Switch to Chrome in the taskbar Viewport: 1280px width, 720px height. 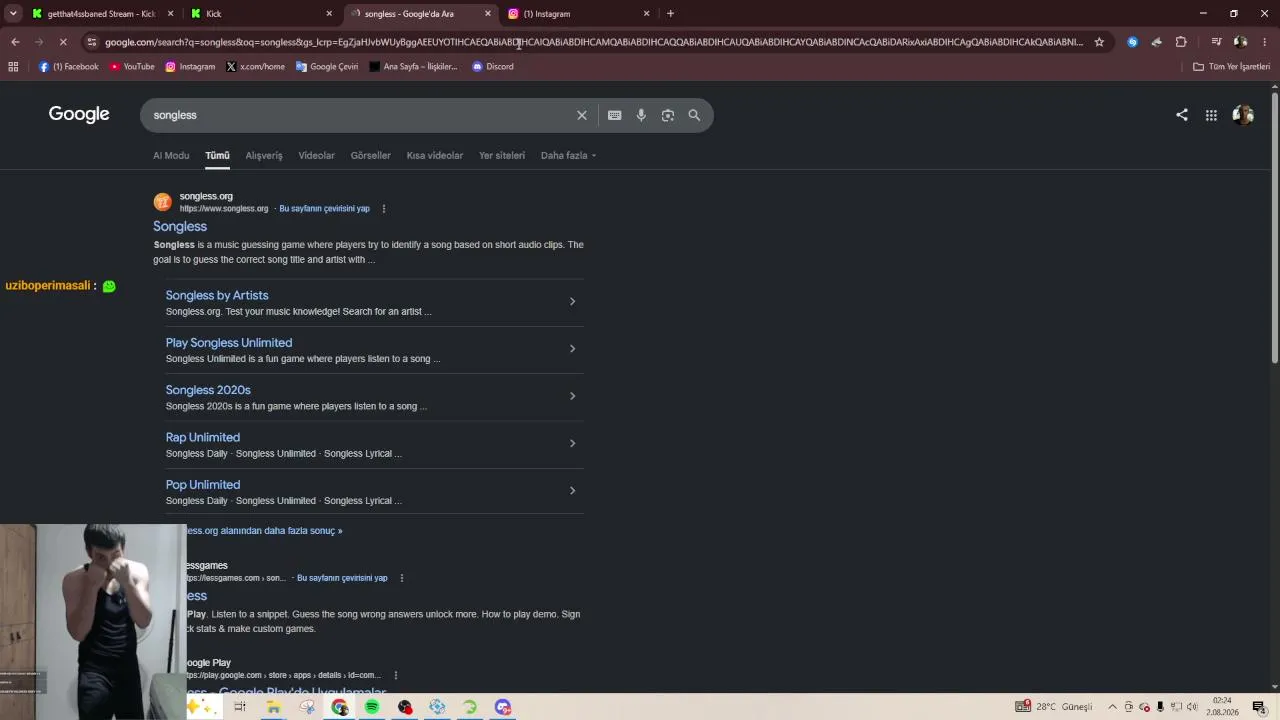pyautogui.click(x=340, y=707)
